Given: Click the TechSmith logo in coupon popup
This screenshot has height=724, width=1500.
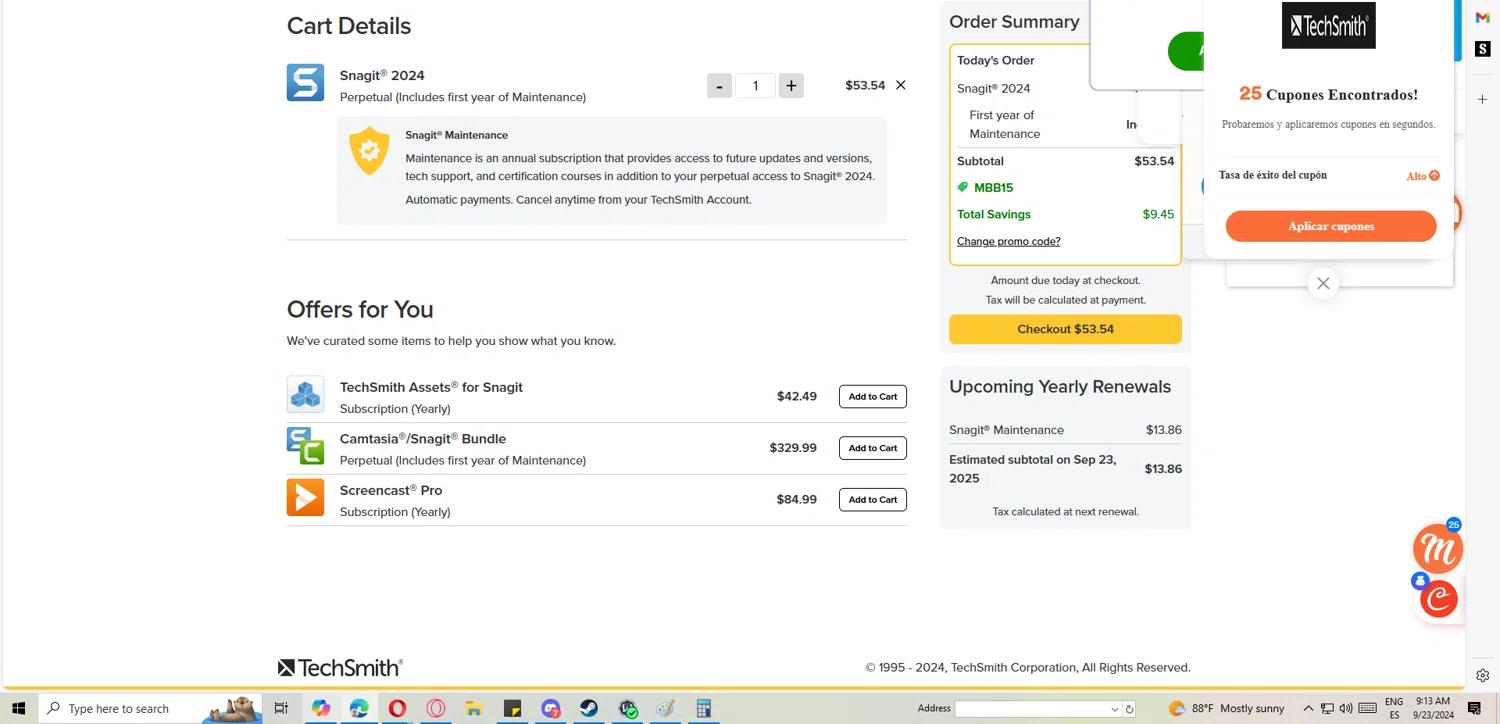Looking at the screenshot, I should tap(1329, 25).
